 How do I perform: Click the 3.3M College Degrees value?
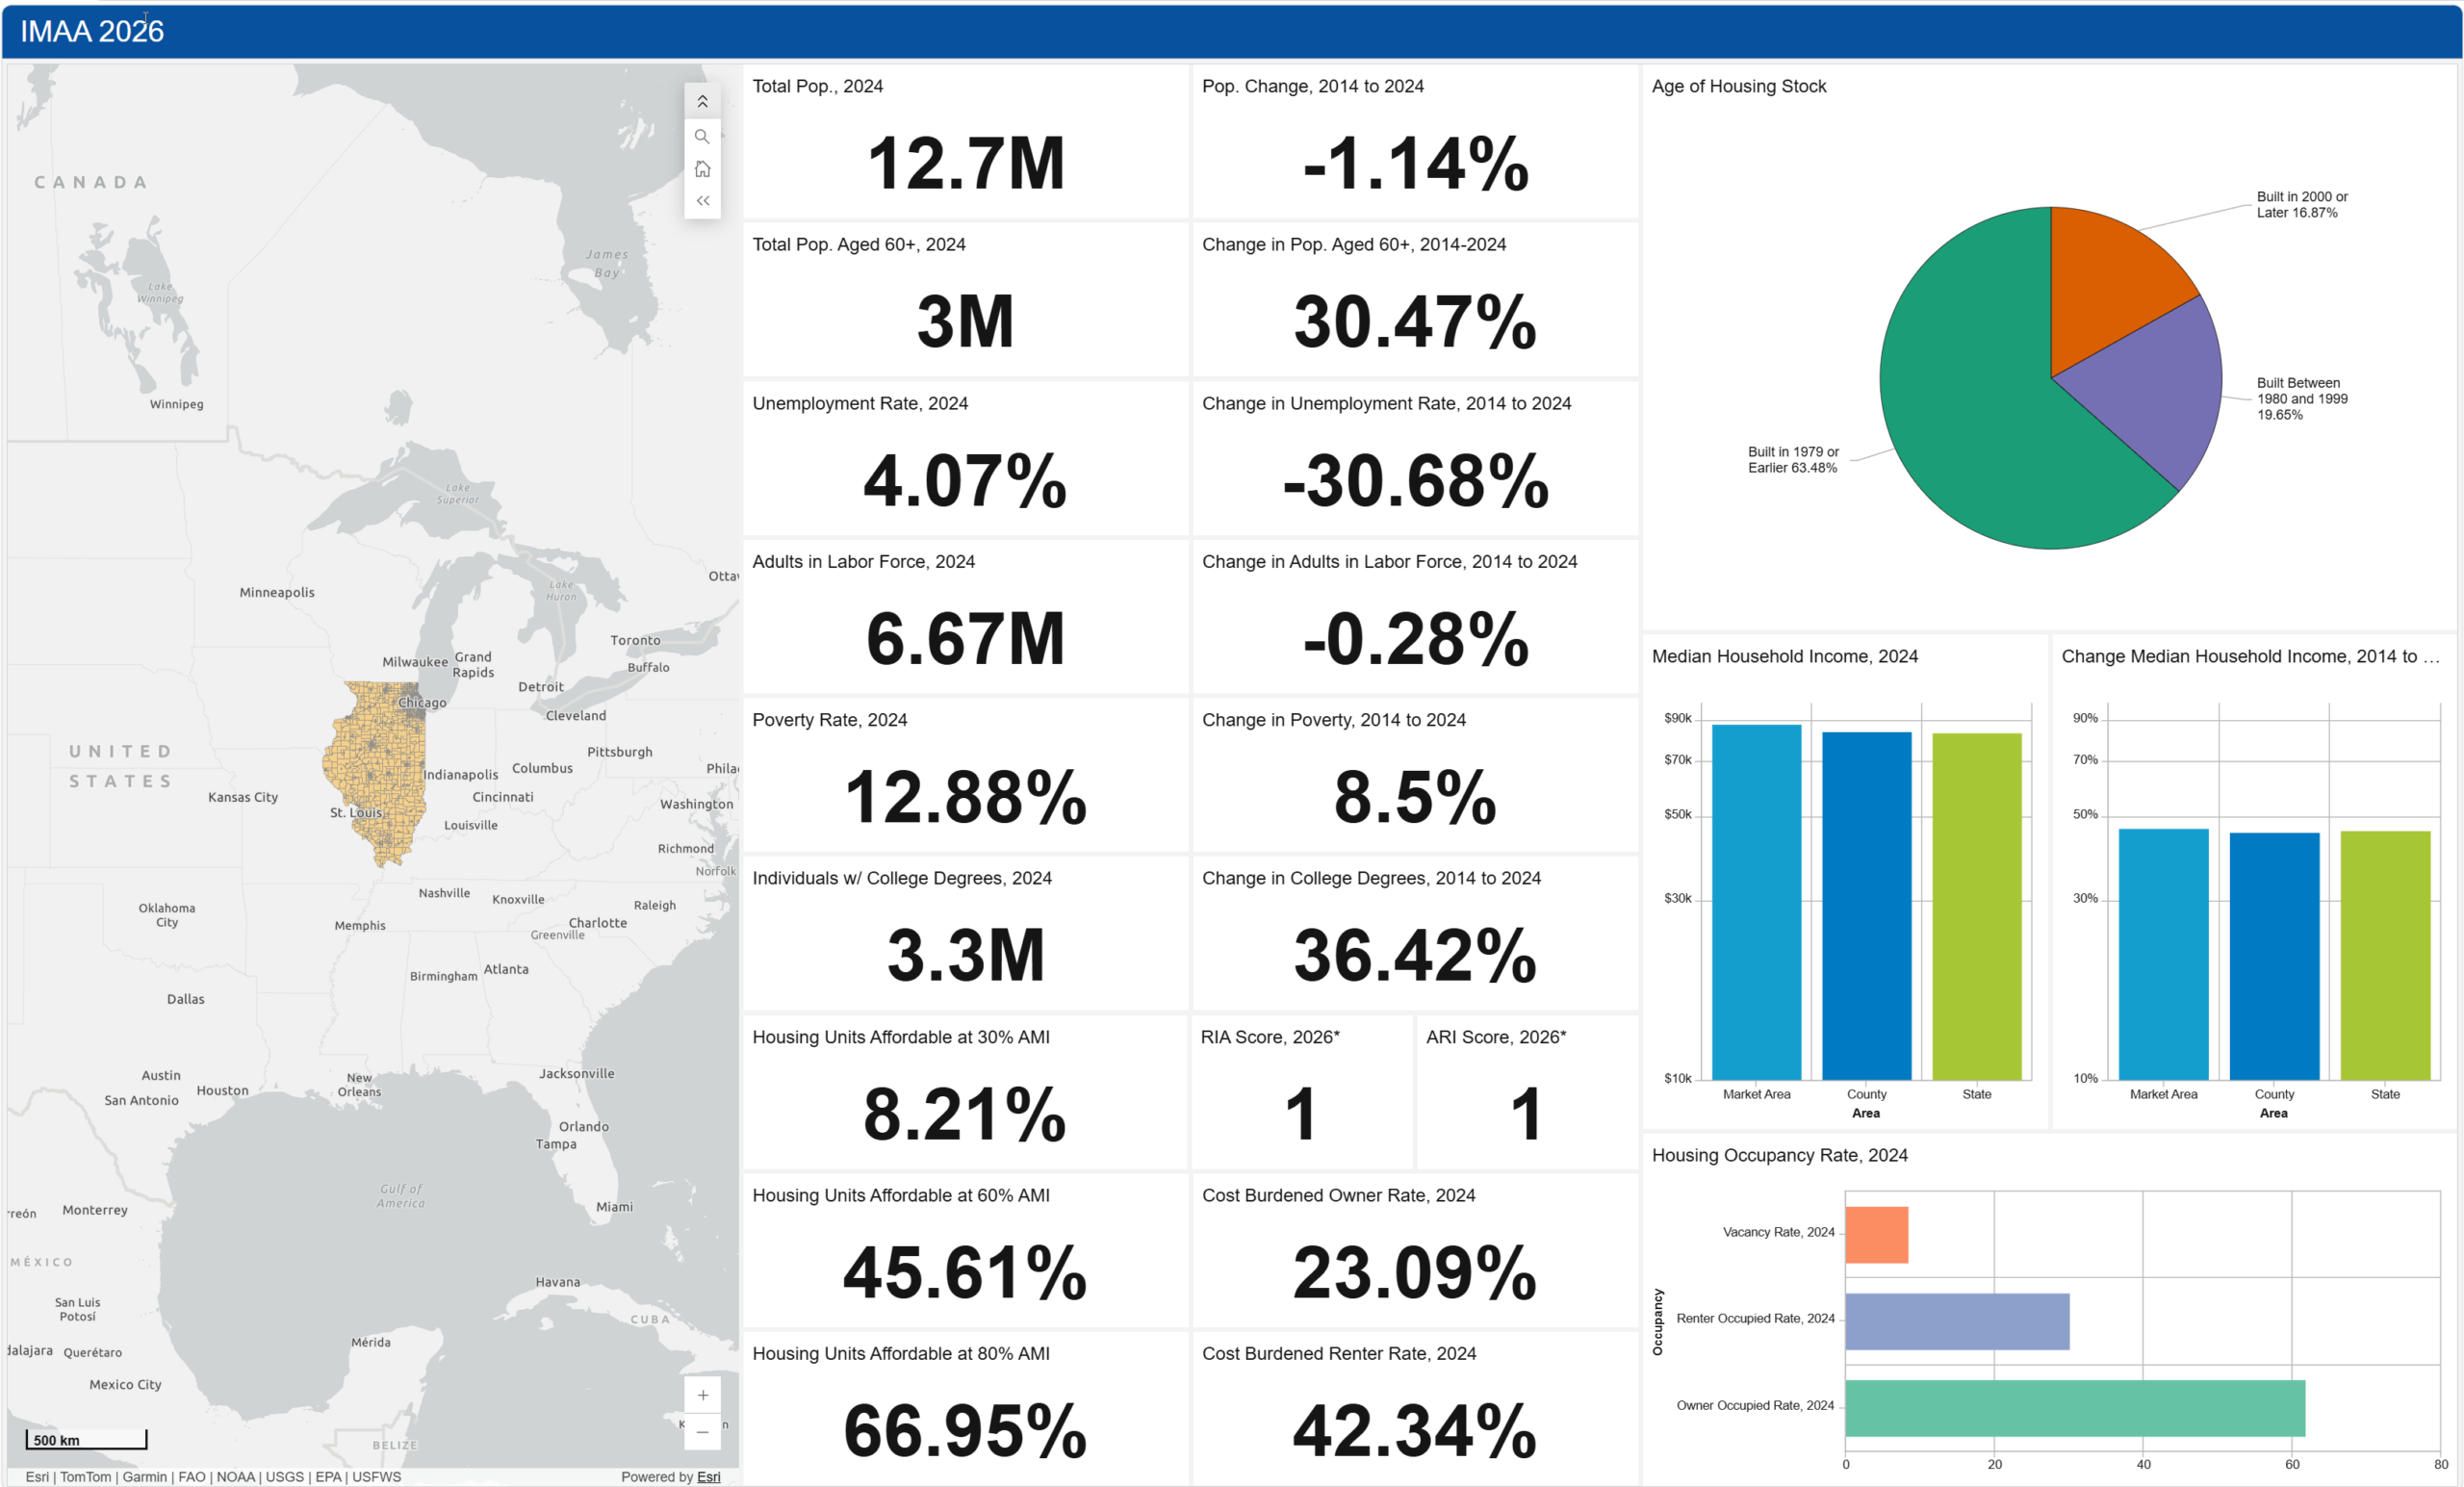click(966, 955)
